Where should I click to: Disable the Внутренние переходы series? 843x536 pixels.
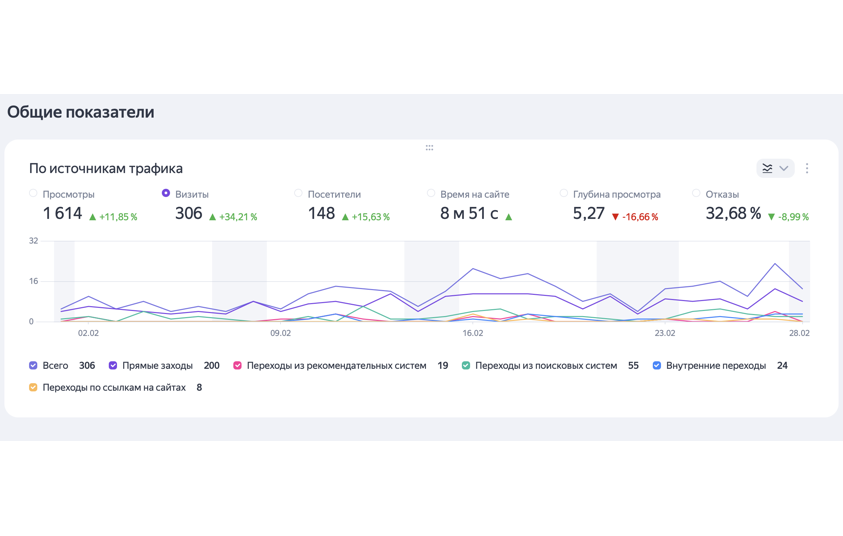[657, 366]
